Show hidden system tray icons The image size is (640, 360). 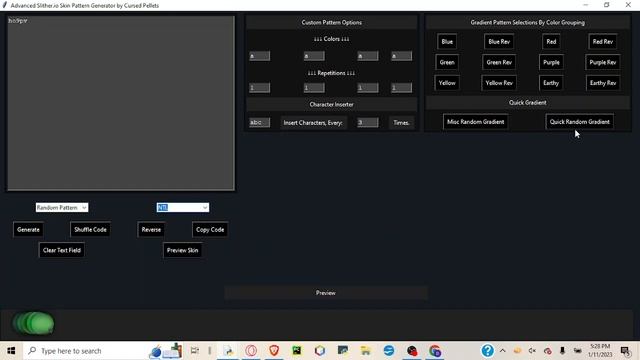point(503,351)
